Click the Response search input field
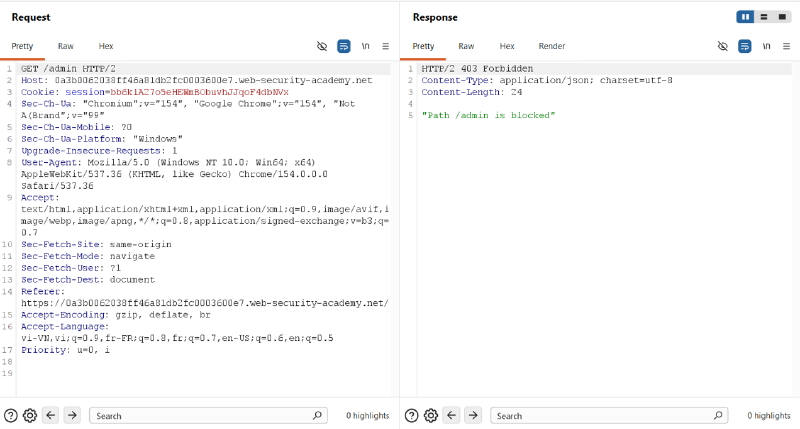The image size is (800, 429). point(609,416)
